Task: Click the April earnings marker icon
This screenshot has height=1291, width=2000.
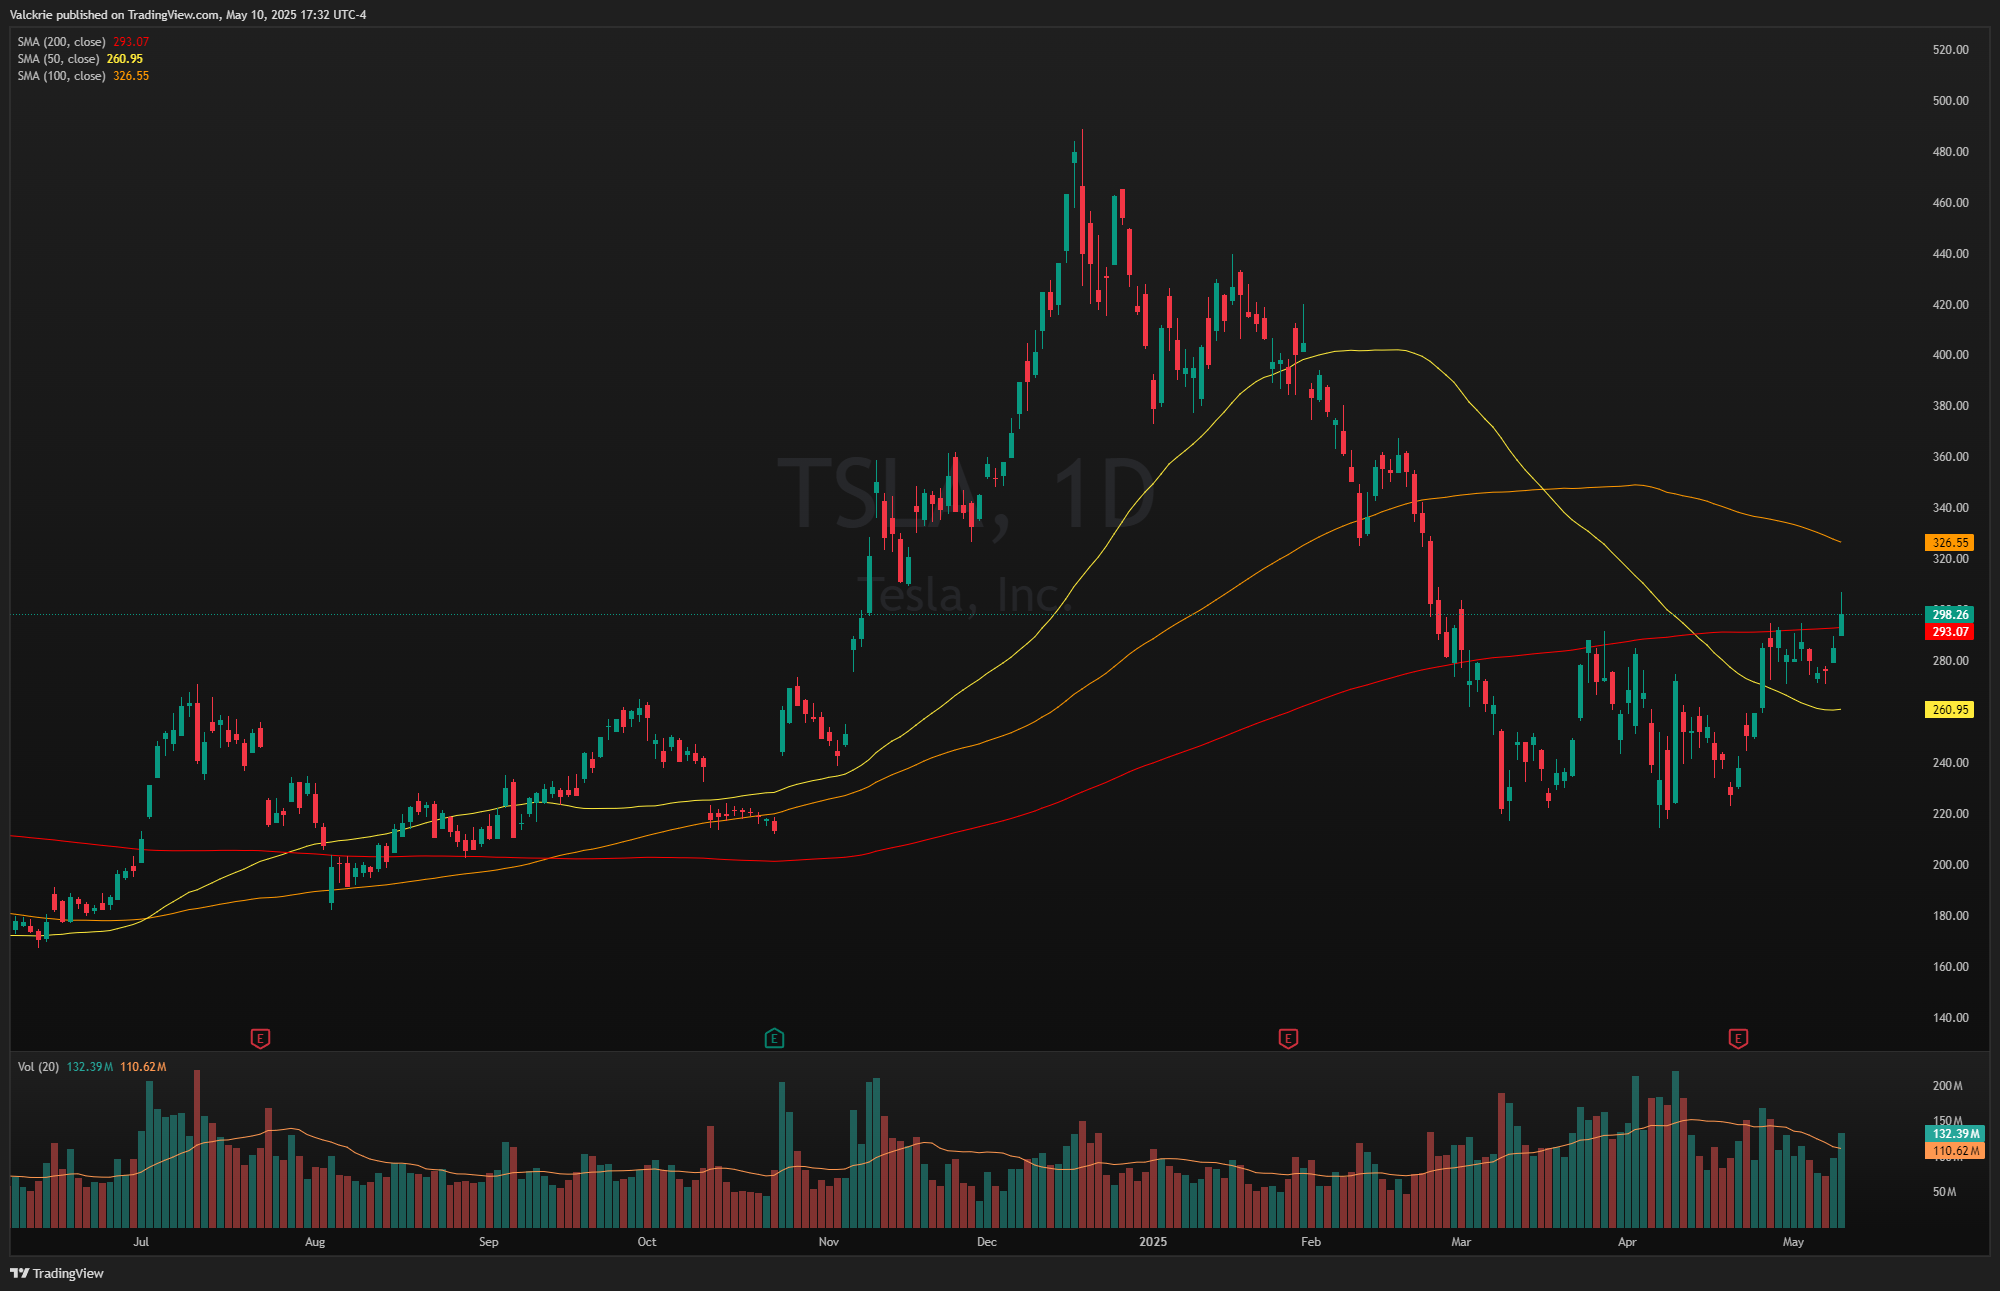Action: [1738, 1039]
